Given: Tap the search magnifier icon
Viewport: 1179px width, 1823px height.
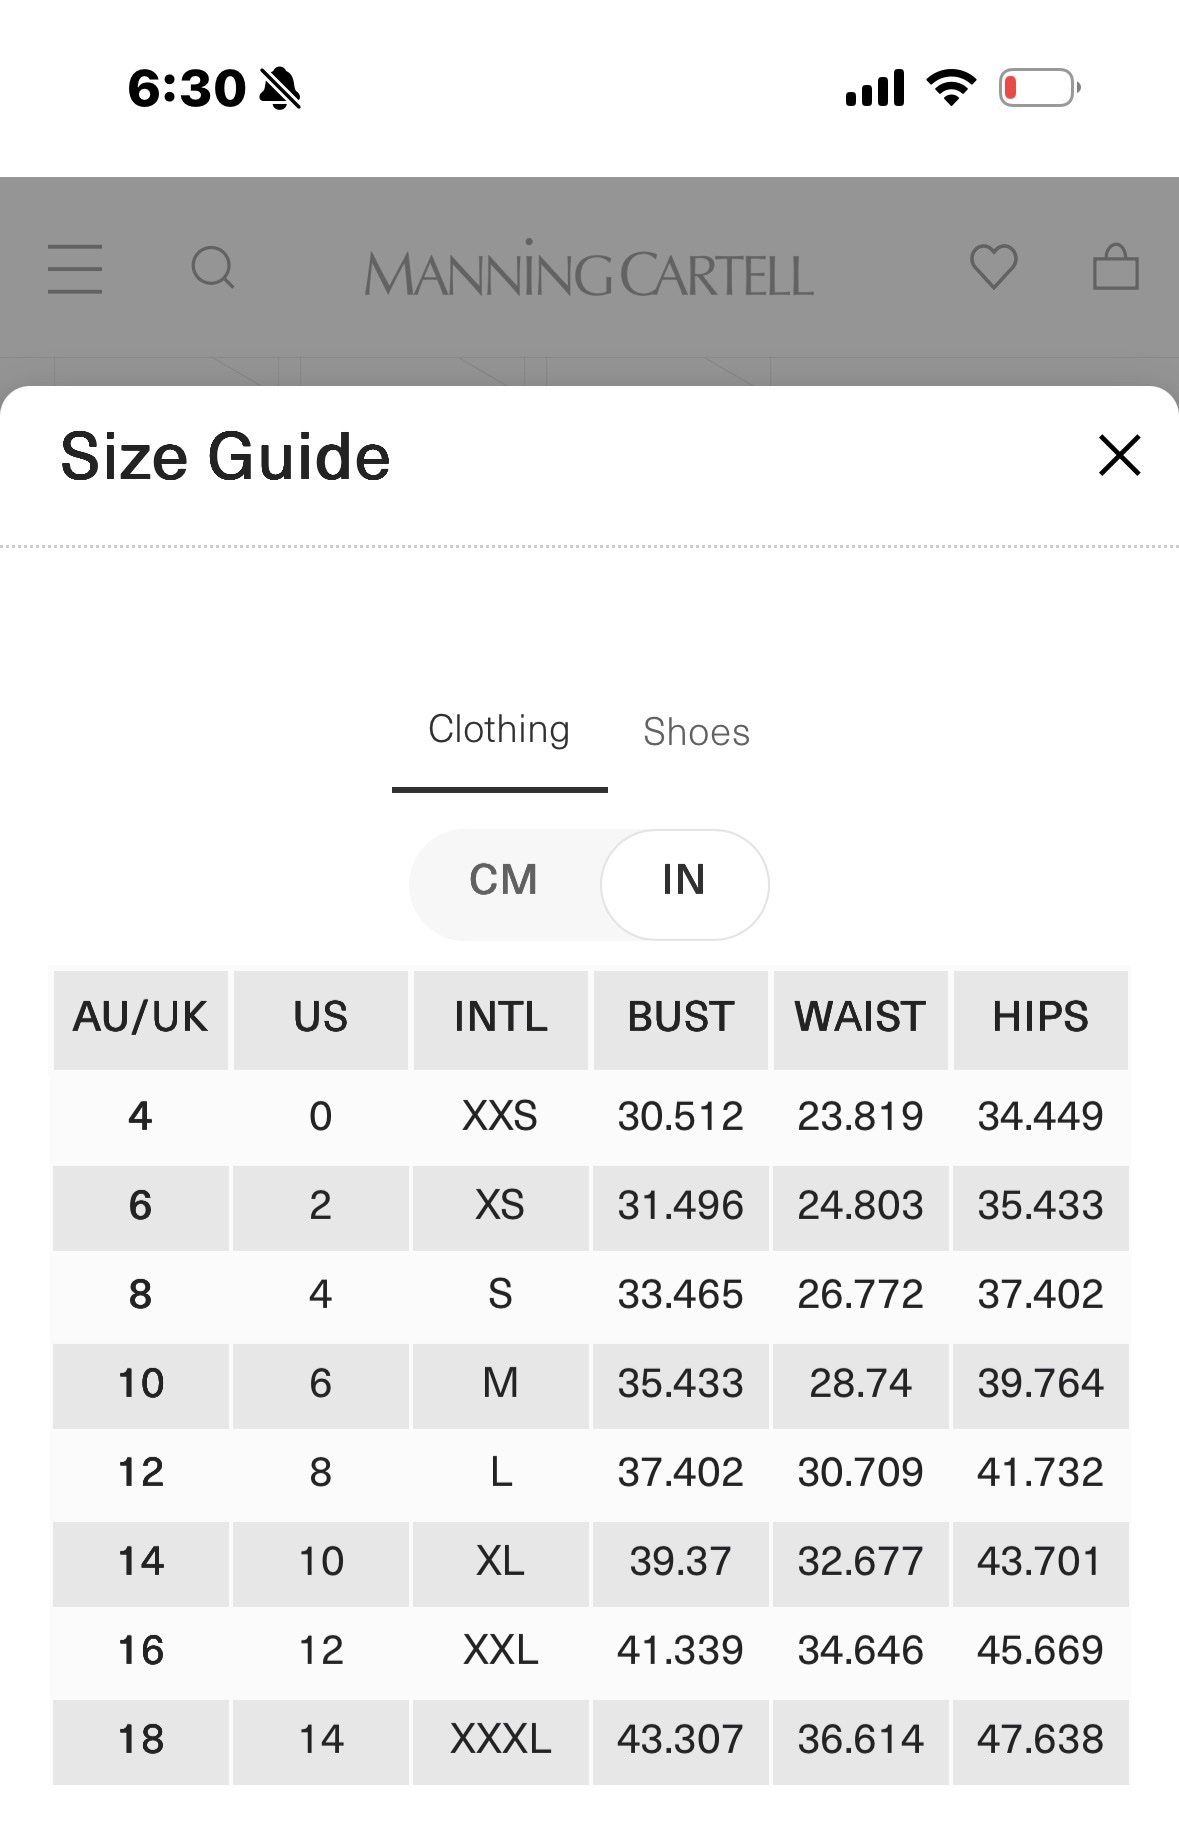Looking at the screenshot, I should (x=213, y=268).
